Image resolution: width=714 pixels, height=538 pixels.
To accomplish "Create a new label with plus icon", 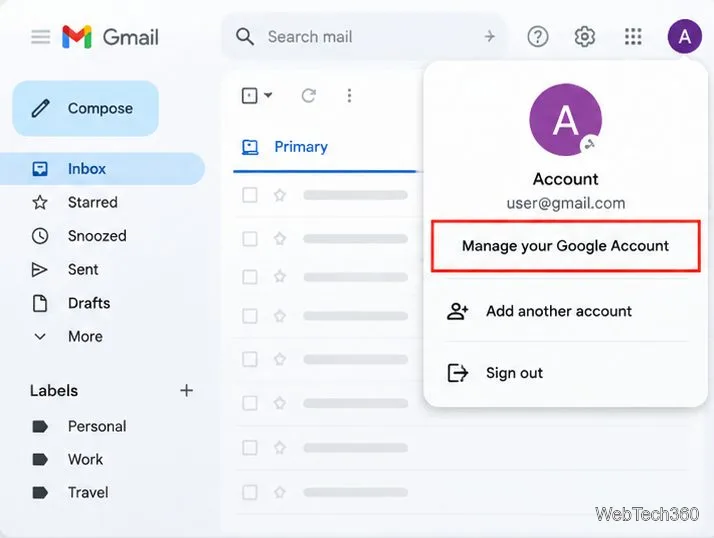I will 186,390.
